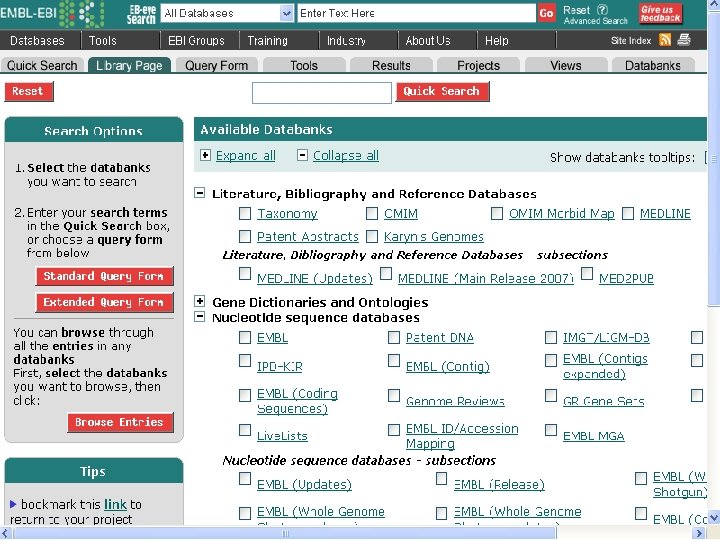Check the MEDLINE checkbox
Image resolution: width=720 pixels, height=540 pixels.
[628, 214]
